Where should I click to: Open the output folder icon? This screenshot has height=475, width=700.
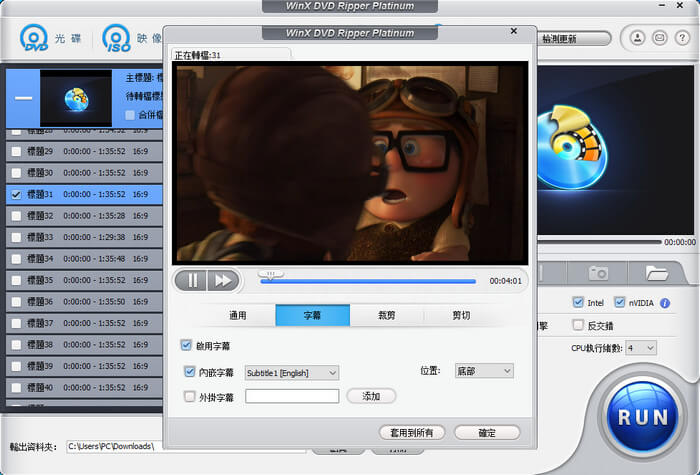[657, 272]
